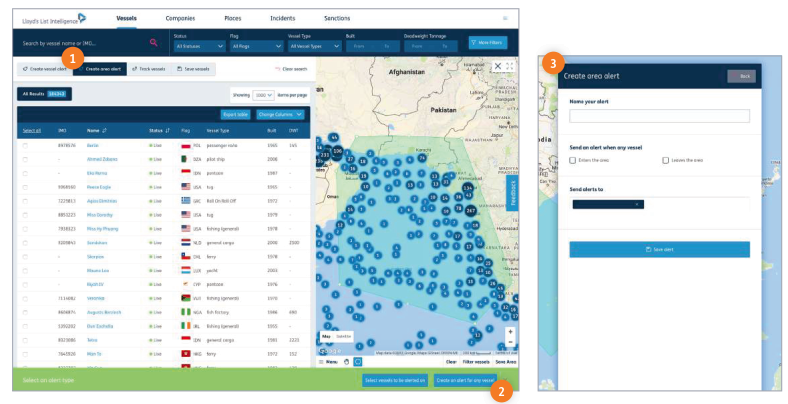Click the vessel cluster marker 44
788x404 pixels.
click(334, 137)
